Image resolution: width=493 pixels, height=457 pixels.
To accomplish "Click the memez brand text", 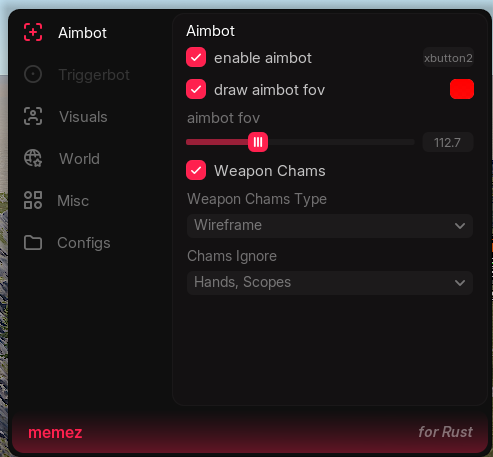I will coord(55,433).
